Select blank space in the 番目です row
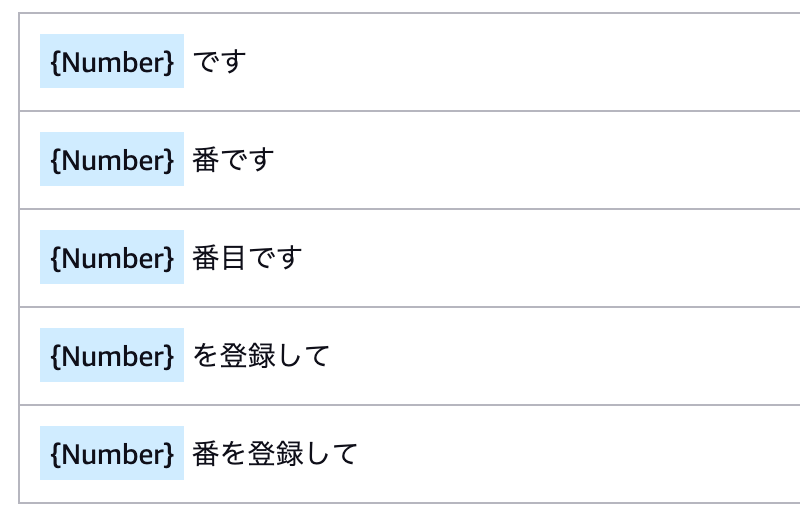800x512 pixels. click(551, 258)
